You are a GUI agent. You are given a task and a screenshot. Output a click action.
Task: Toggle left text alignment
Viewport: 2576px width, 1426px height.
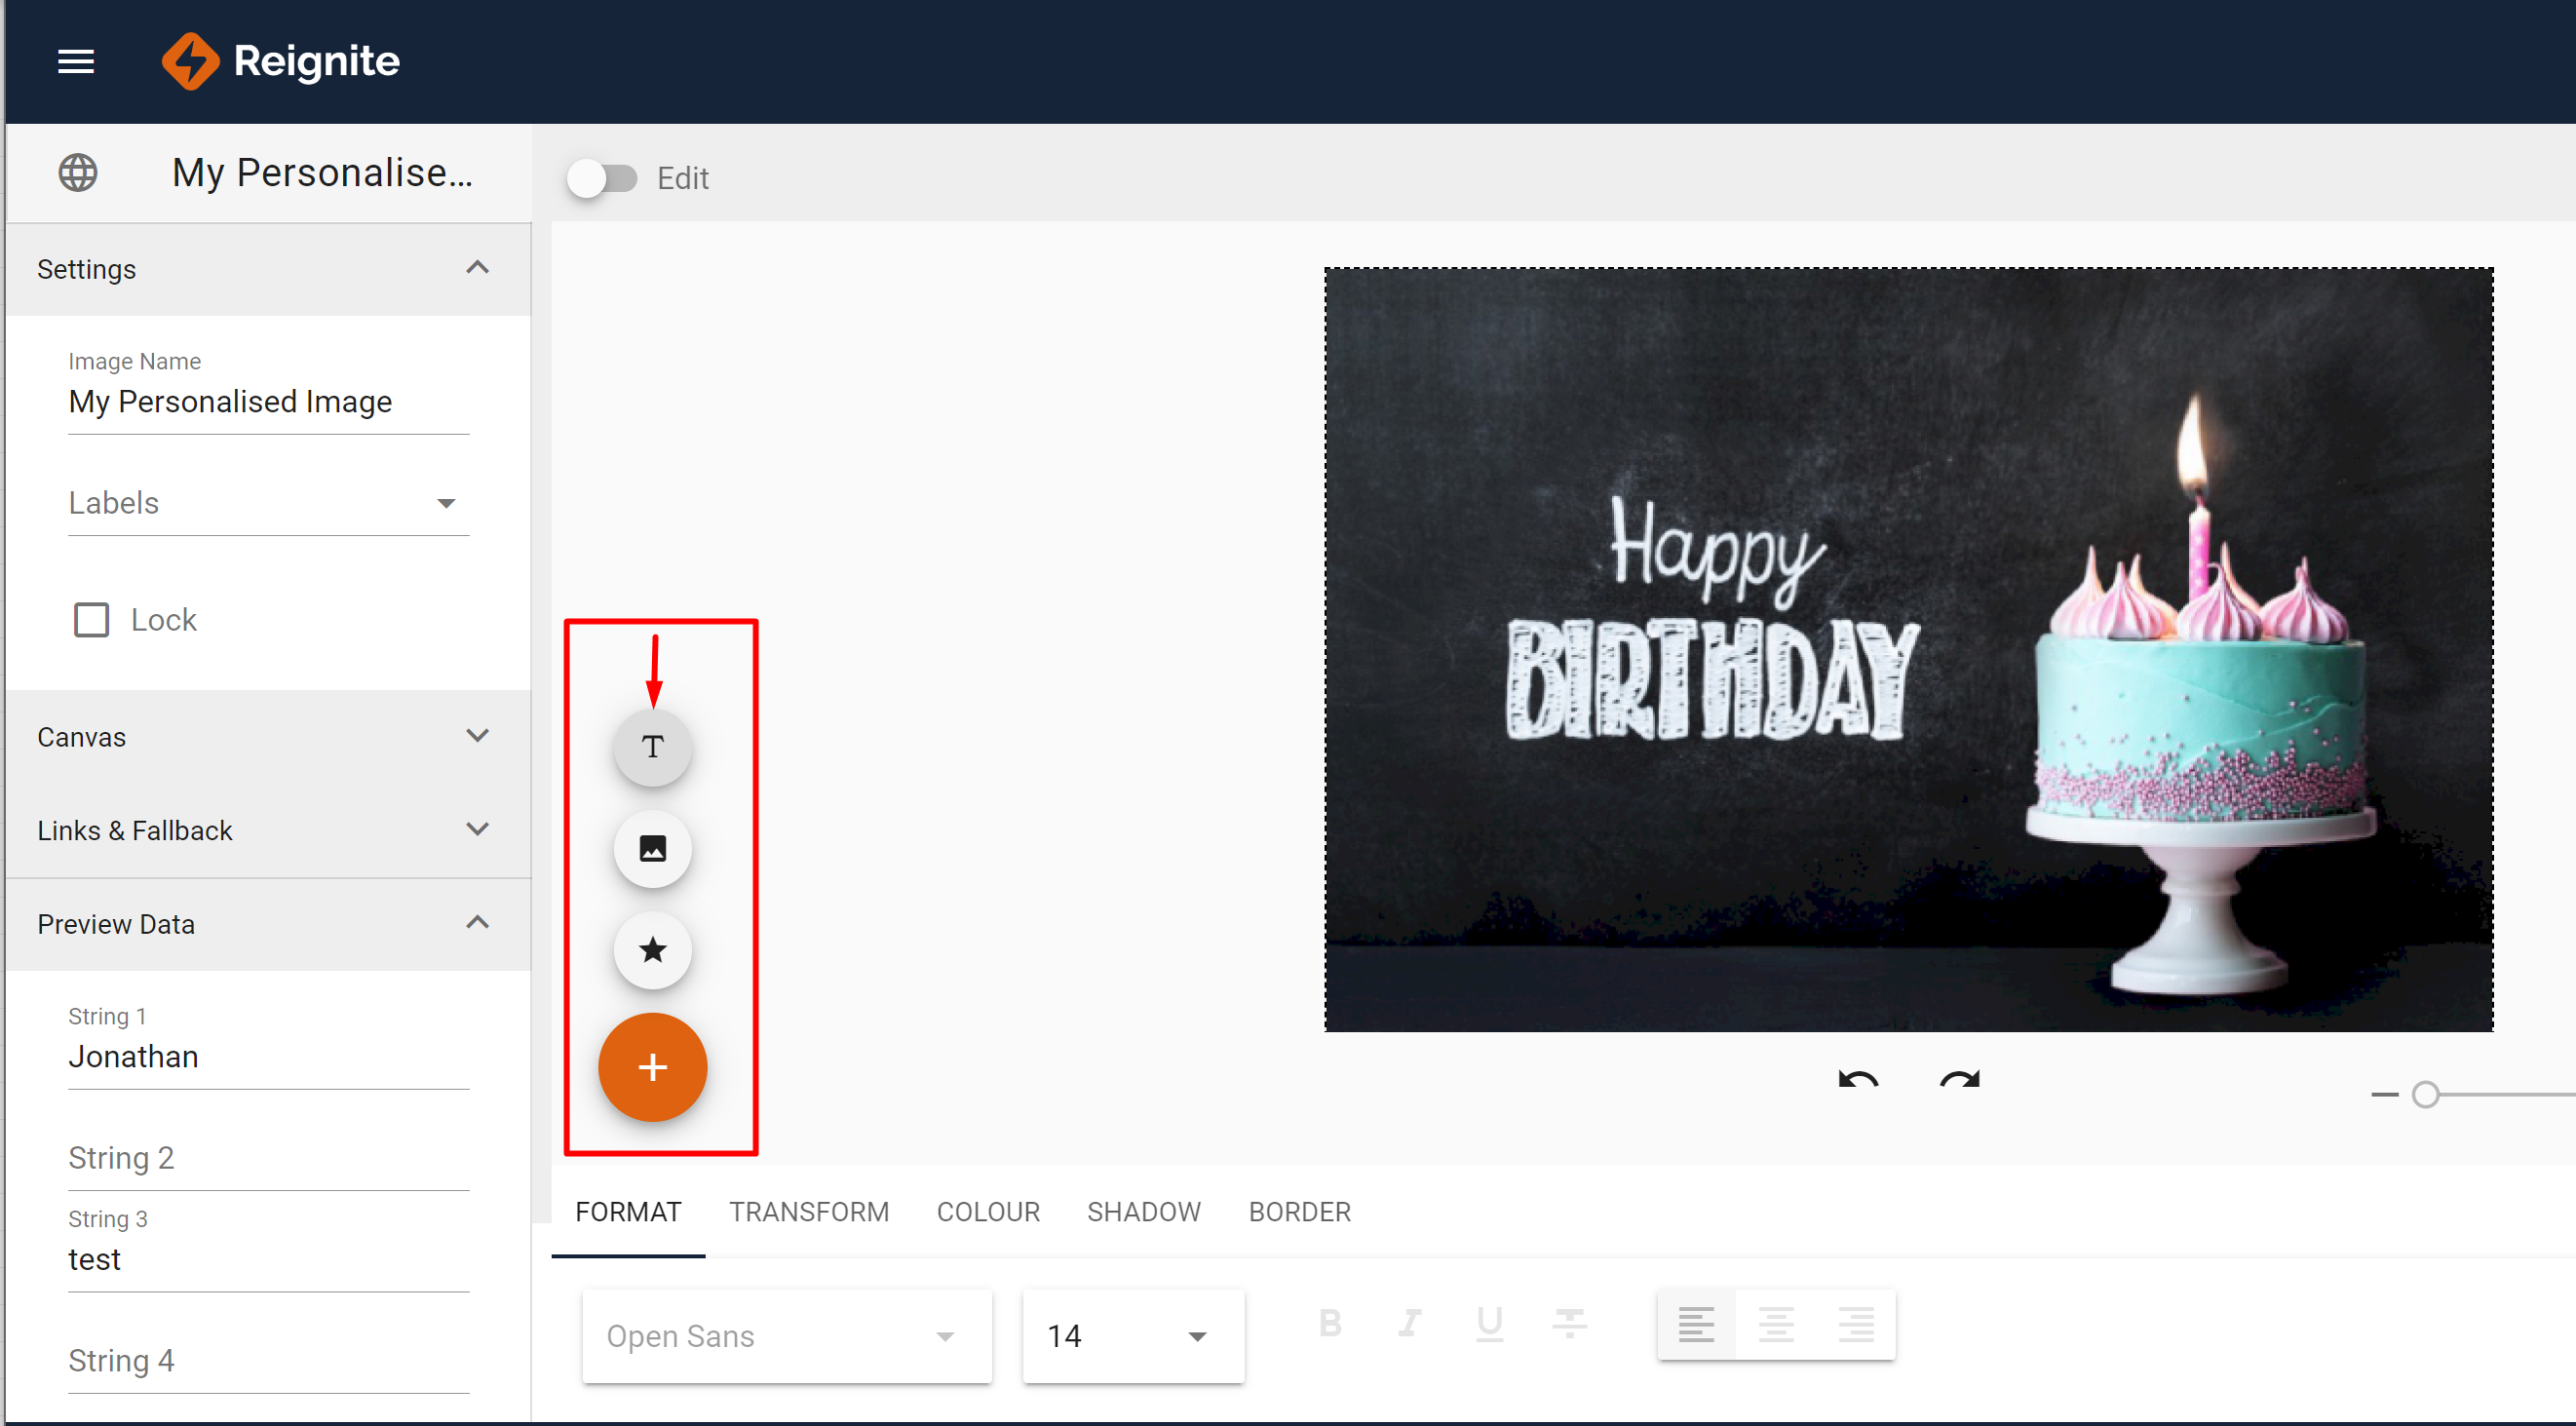coord(1695,1325)
